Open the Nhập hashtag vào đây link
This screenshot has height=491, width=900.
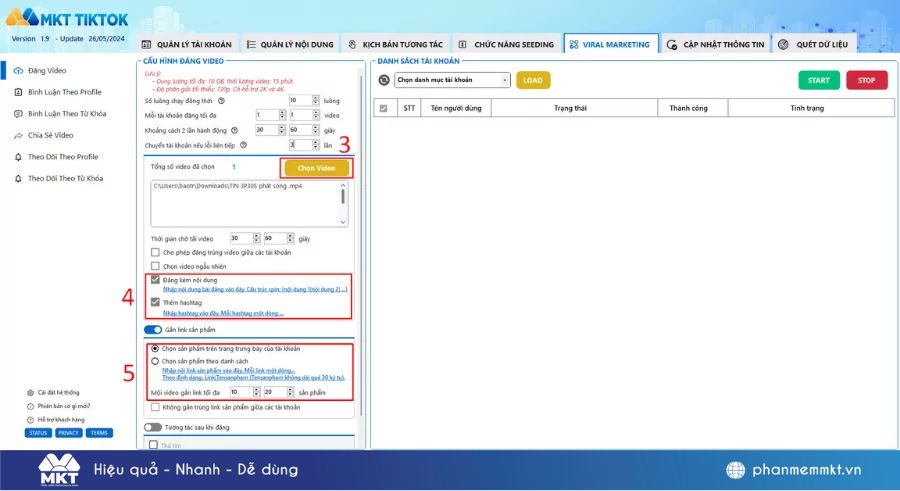click(x=223, y=313)
